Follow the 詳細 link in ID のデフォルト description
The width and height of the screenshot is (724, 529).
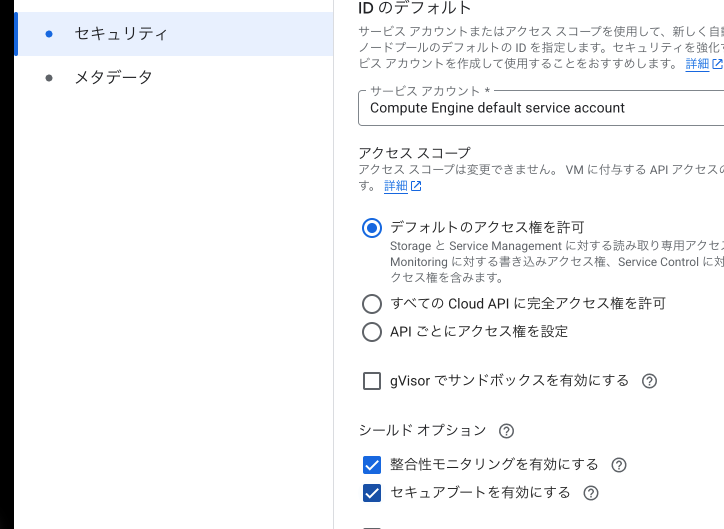tap(697, 64)
